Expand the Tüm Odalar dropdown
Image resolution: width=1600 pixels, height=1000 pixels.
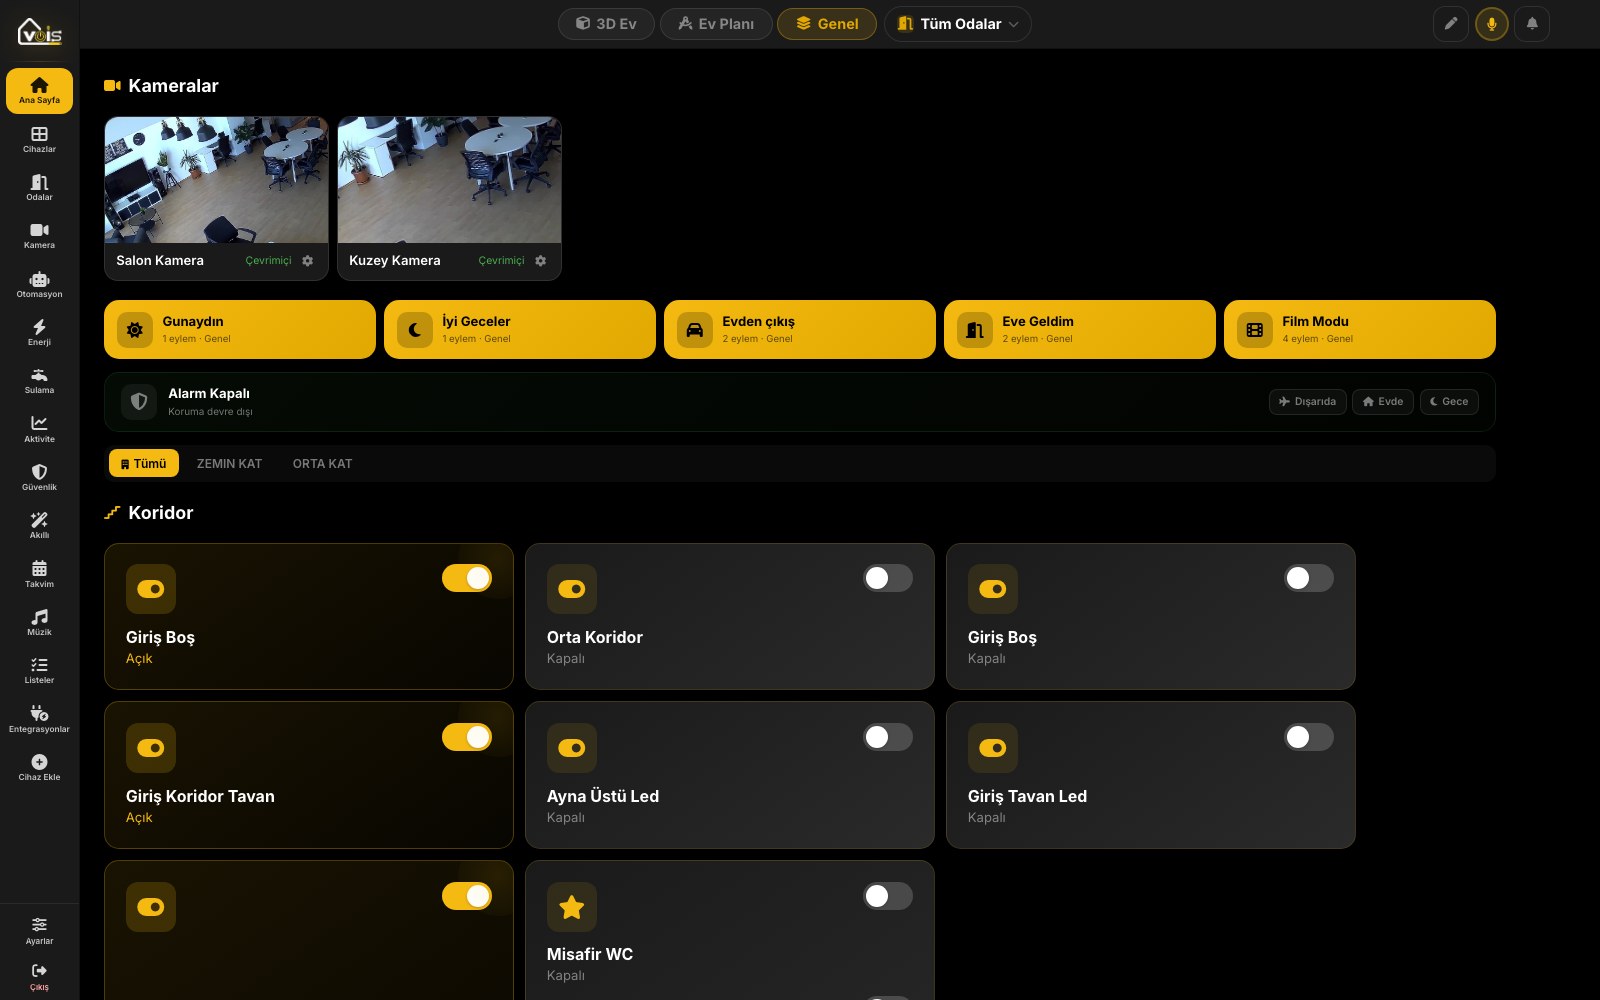[958, 24]
